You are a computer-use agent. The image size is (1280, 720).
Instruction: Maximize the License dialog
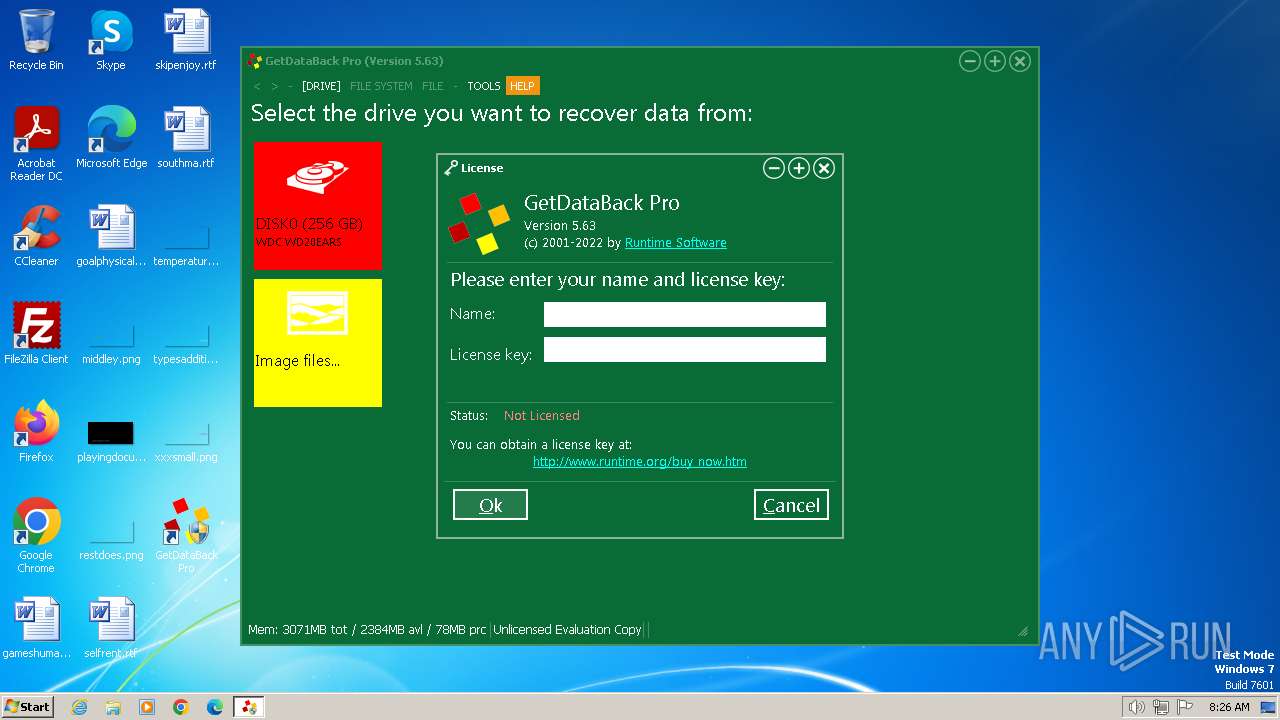[798, 168]
